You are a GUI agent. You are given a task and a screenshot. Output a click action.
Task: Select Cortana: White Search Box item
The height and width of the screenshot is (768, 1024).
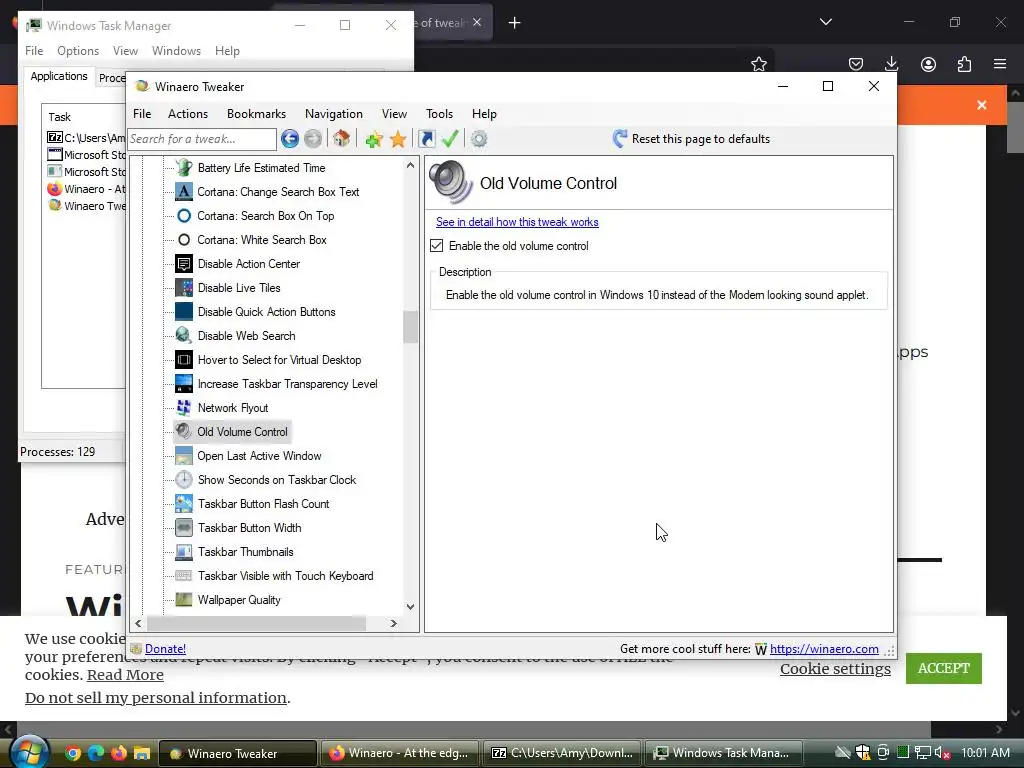pyautogui.click(x=262, y=240)
